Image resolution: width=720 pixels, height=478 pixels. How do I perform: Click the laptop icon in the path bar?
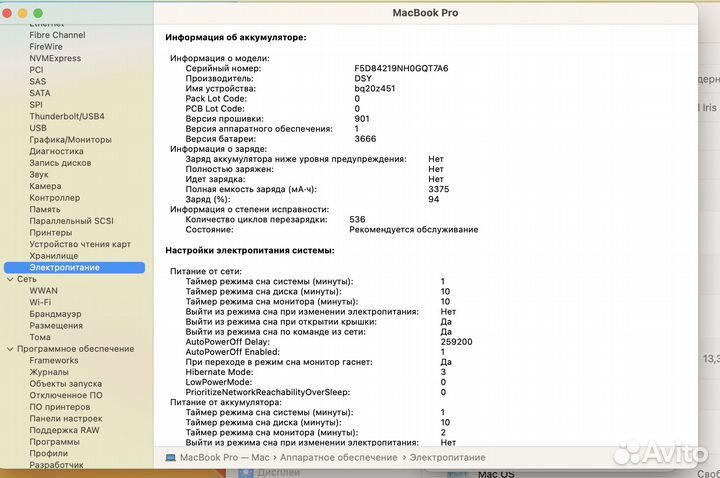[171, 457]
